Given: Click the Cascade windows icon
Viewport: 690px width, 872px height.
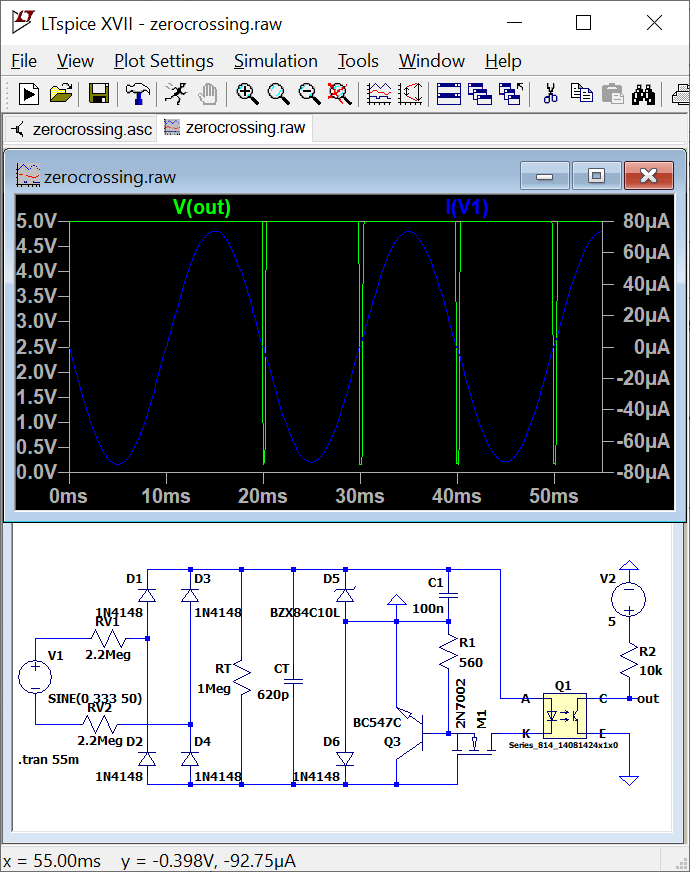Looking at the screenshot, I should click(x=480, y=94).
